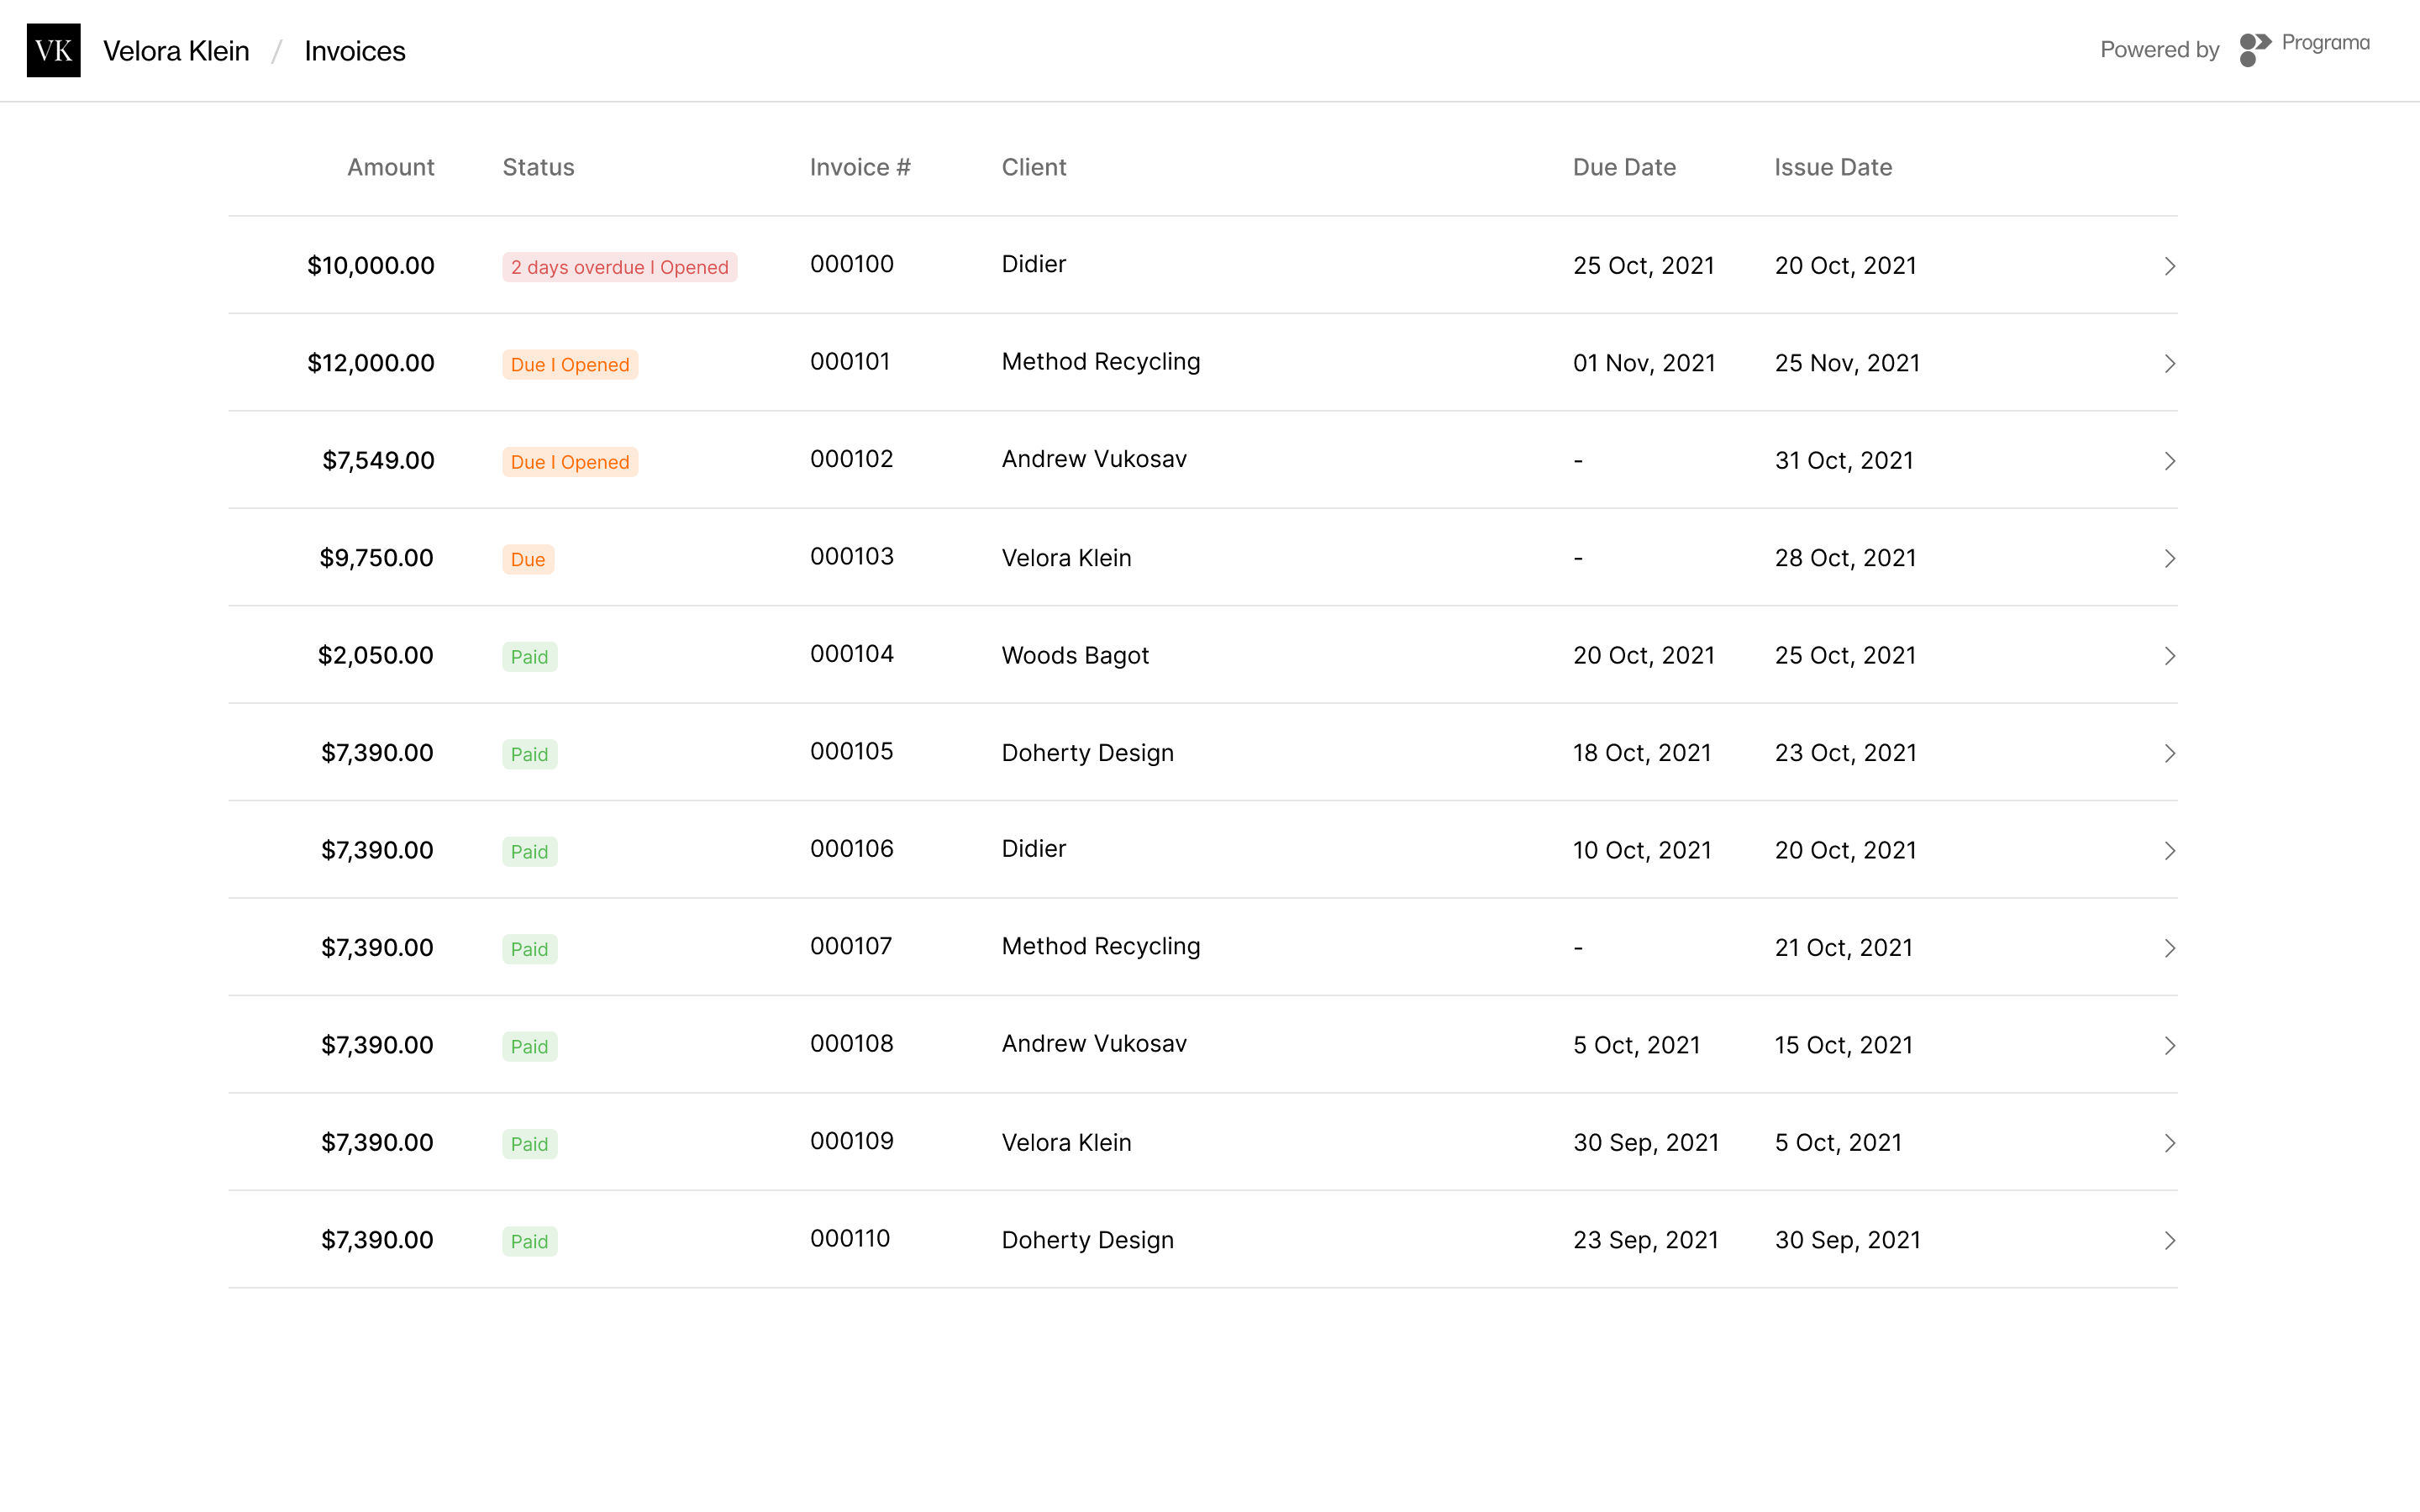
Task: Click client Doherty Design on invoice 000105
Action: pos(1088,753)
